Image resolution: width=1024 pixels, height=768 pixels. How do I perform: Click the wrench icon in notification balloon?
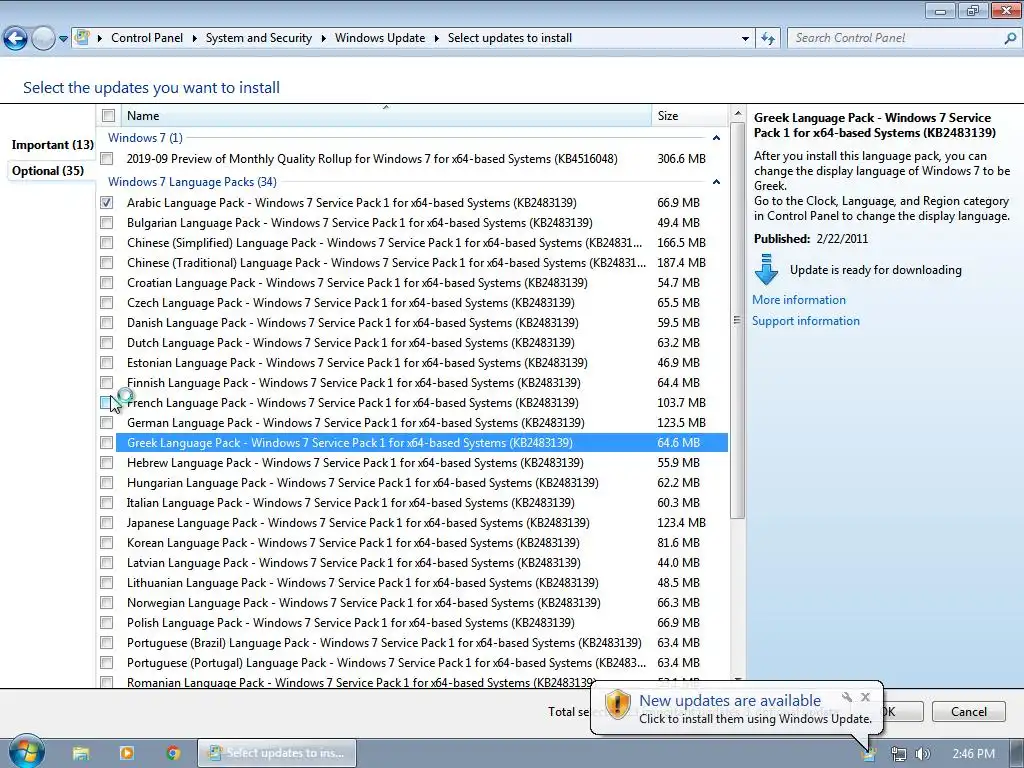tap(846, 697)
